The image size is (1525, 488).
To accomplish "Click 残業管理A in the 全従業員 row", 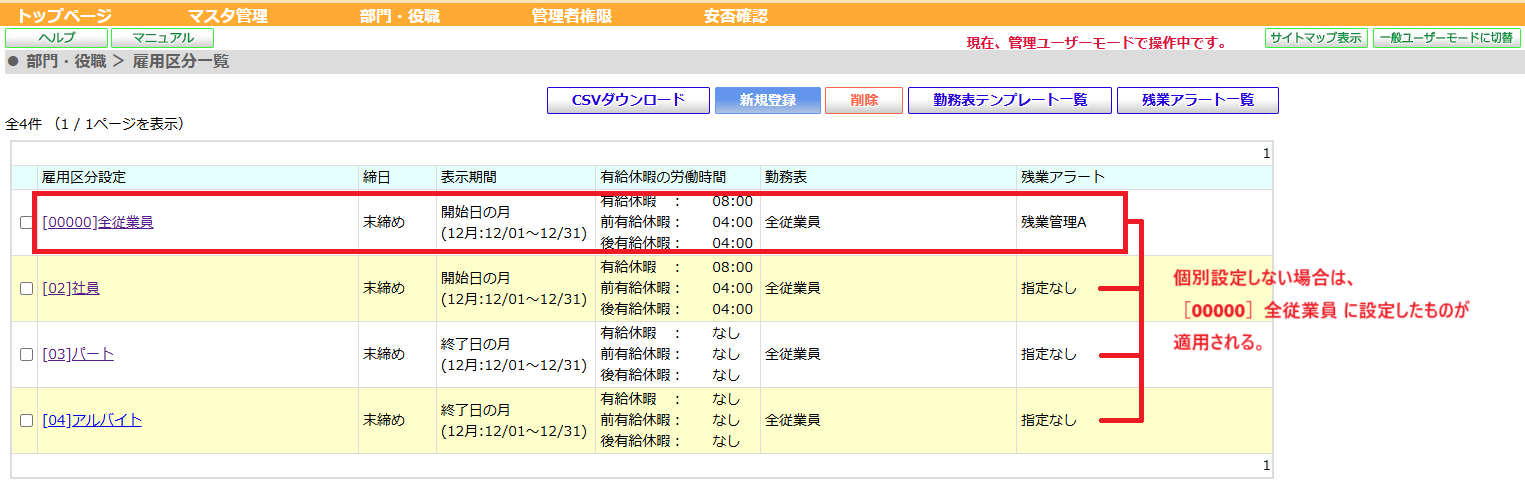I will (1054, 222).
